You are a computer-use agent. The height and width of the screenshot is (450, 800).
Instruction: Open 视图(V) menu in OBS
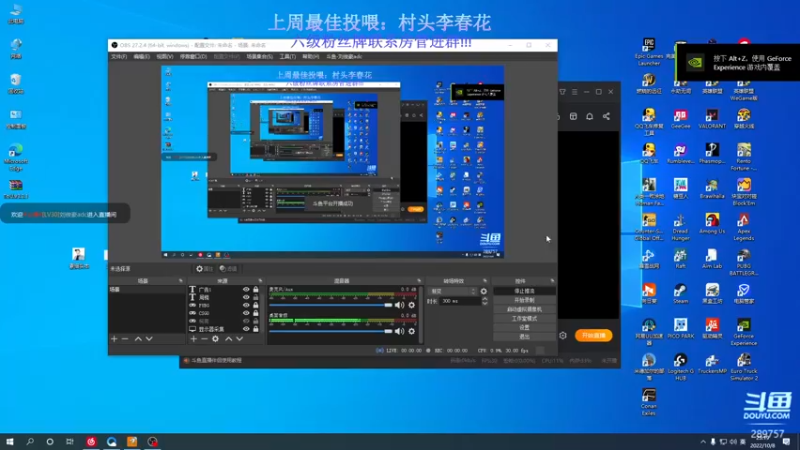[165, 57]
